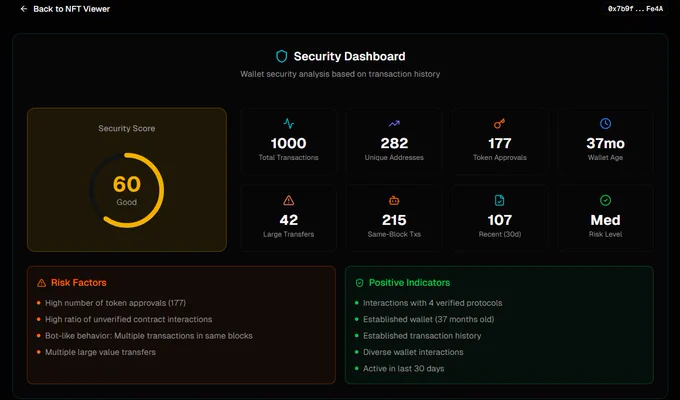The image size is (680, 400).
Task: Click the document icon above Recent (30d)
Action: coord(500,200)
